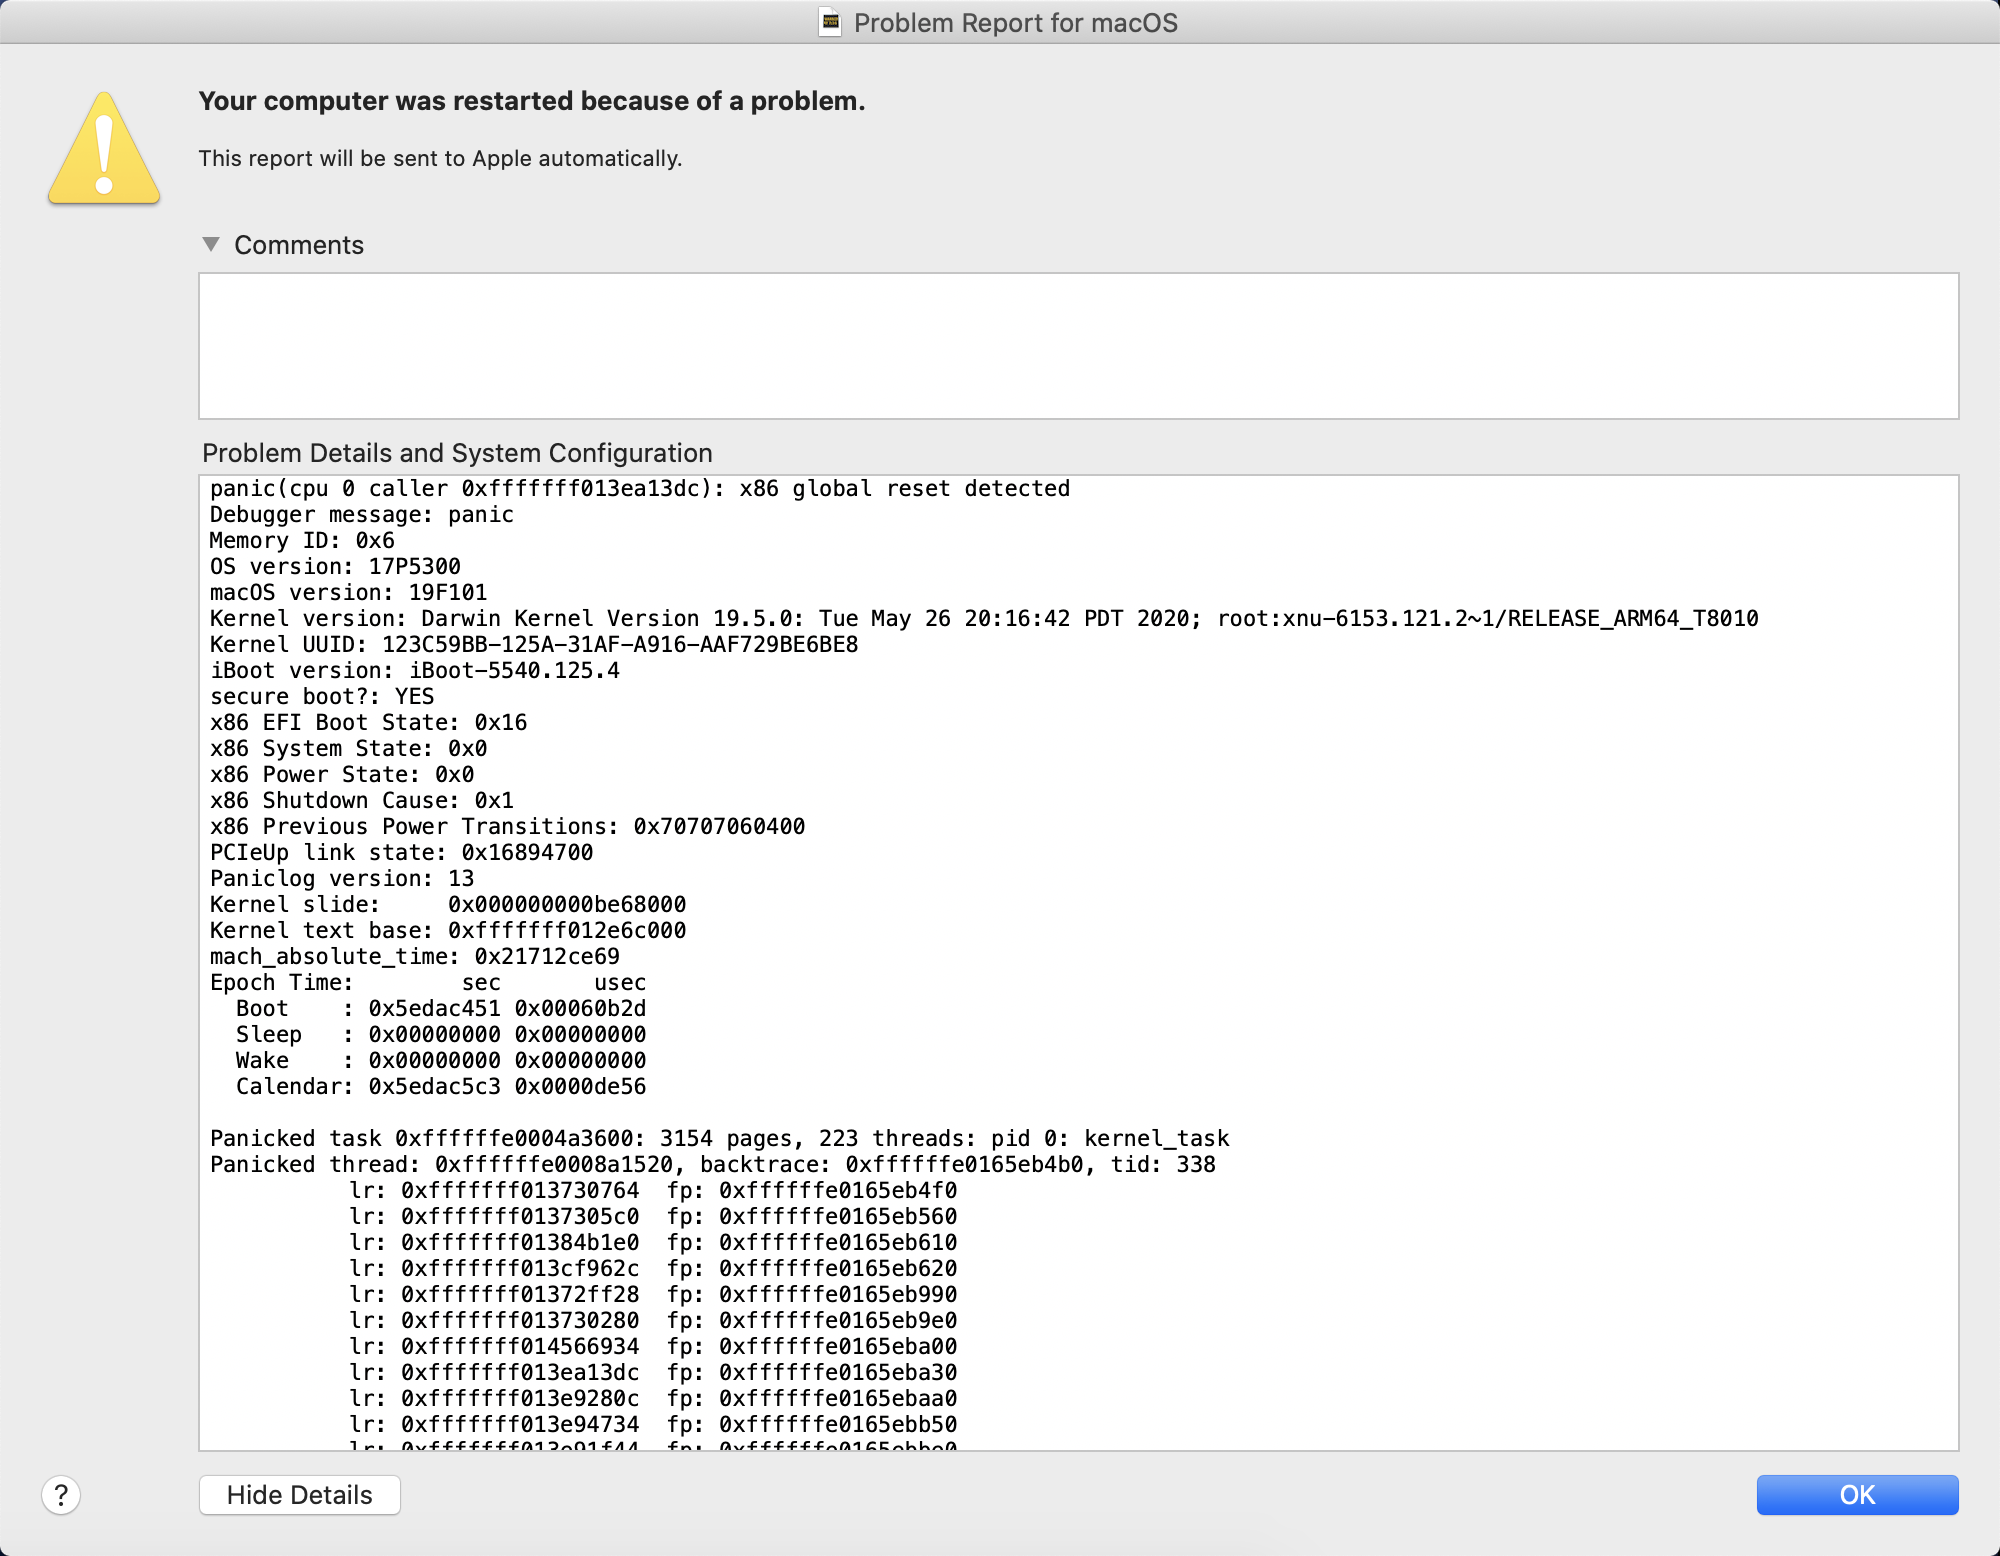Click backtrace line 'lr: 0xfffffff013cf962c'
The image size is (2000, 1556).
coord(653,1269)
